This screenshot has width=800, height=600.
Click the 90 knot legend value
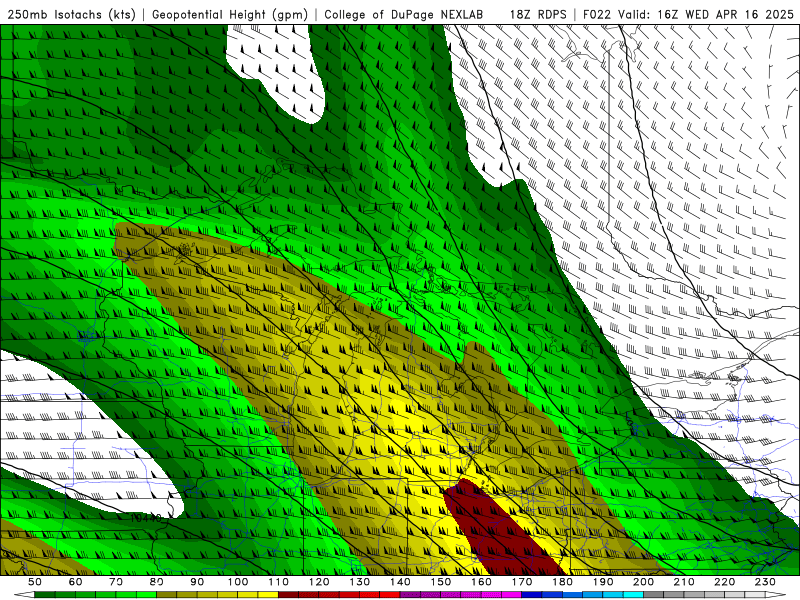coord(197,582)
